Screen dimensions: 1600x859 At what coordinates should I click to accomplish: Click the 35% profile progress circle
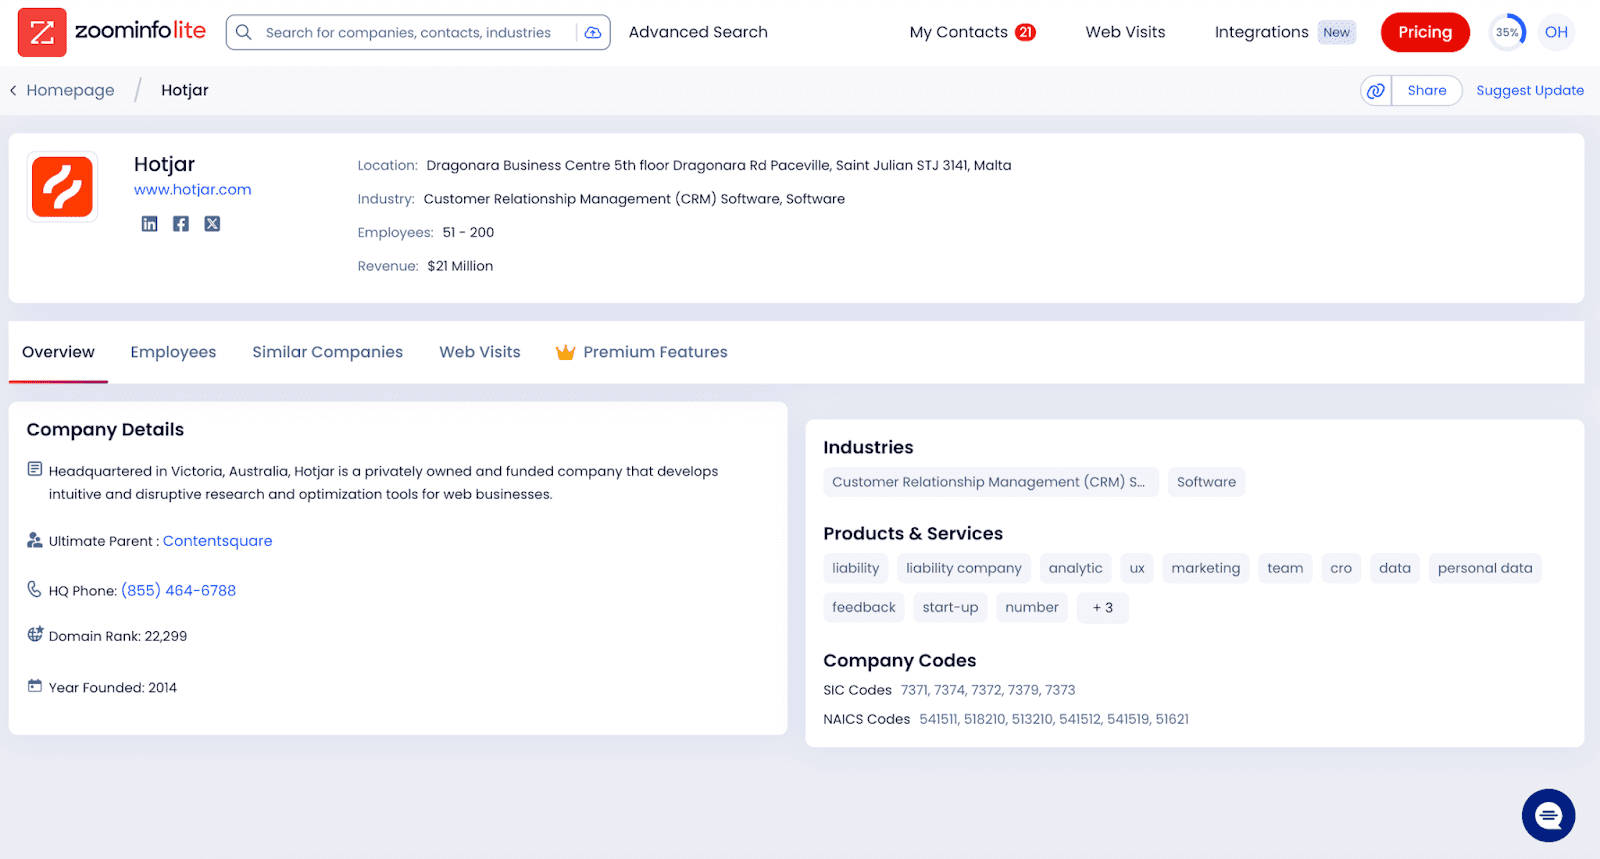pos(1507,32)
